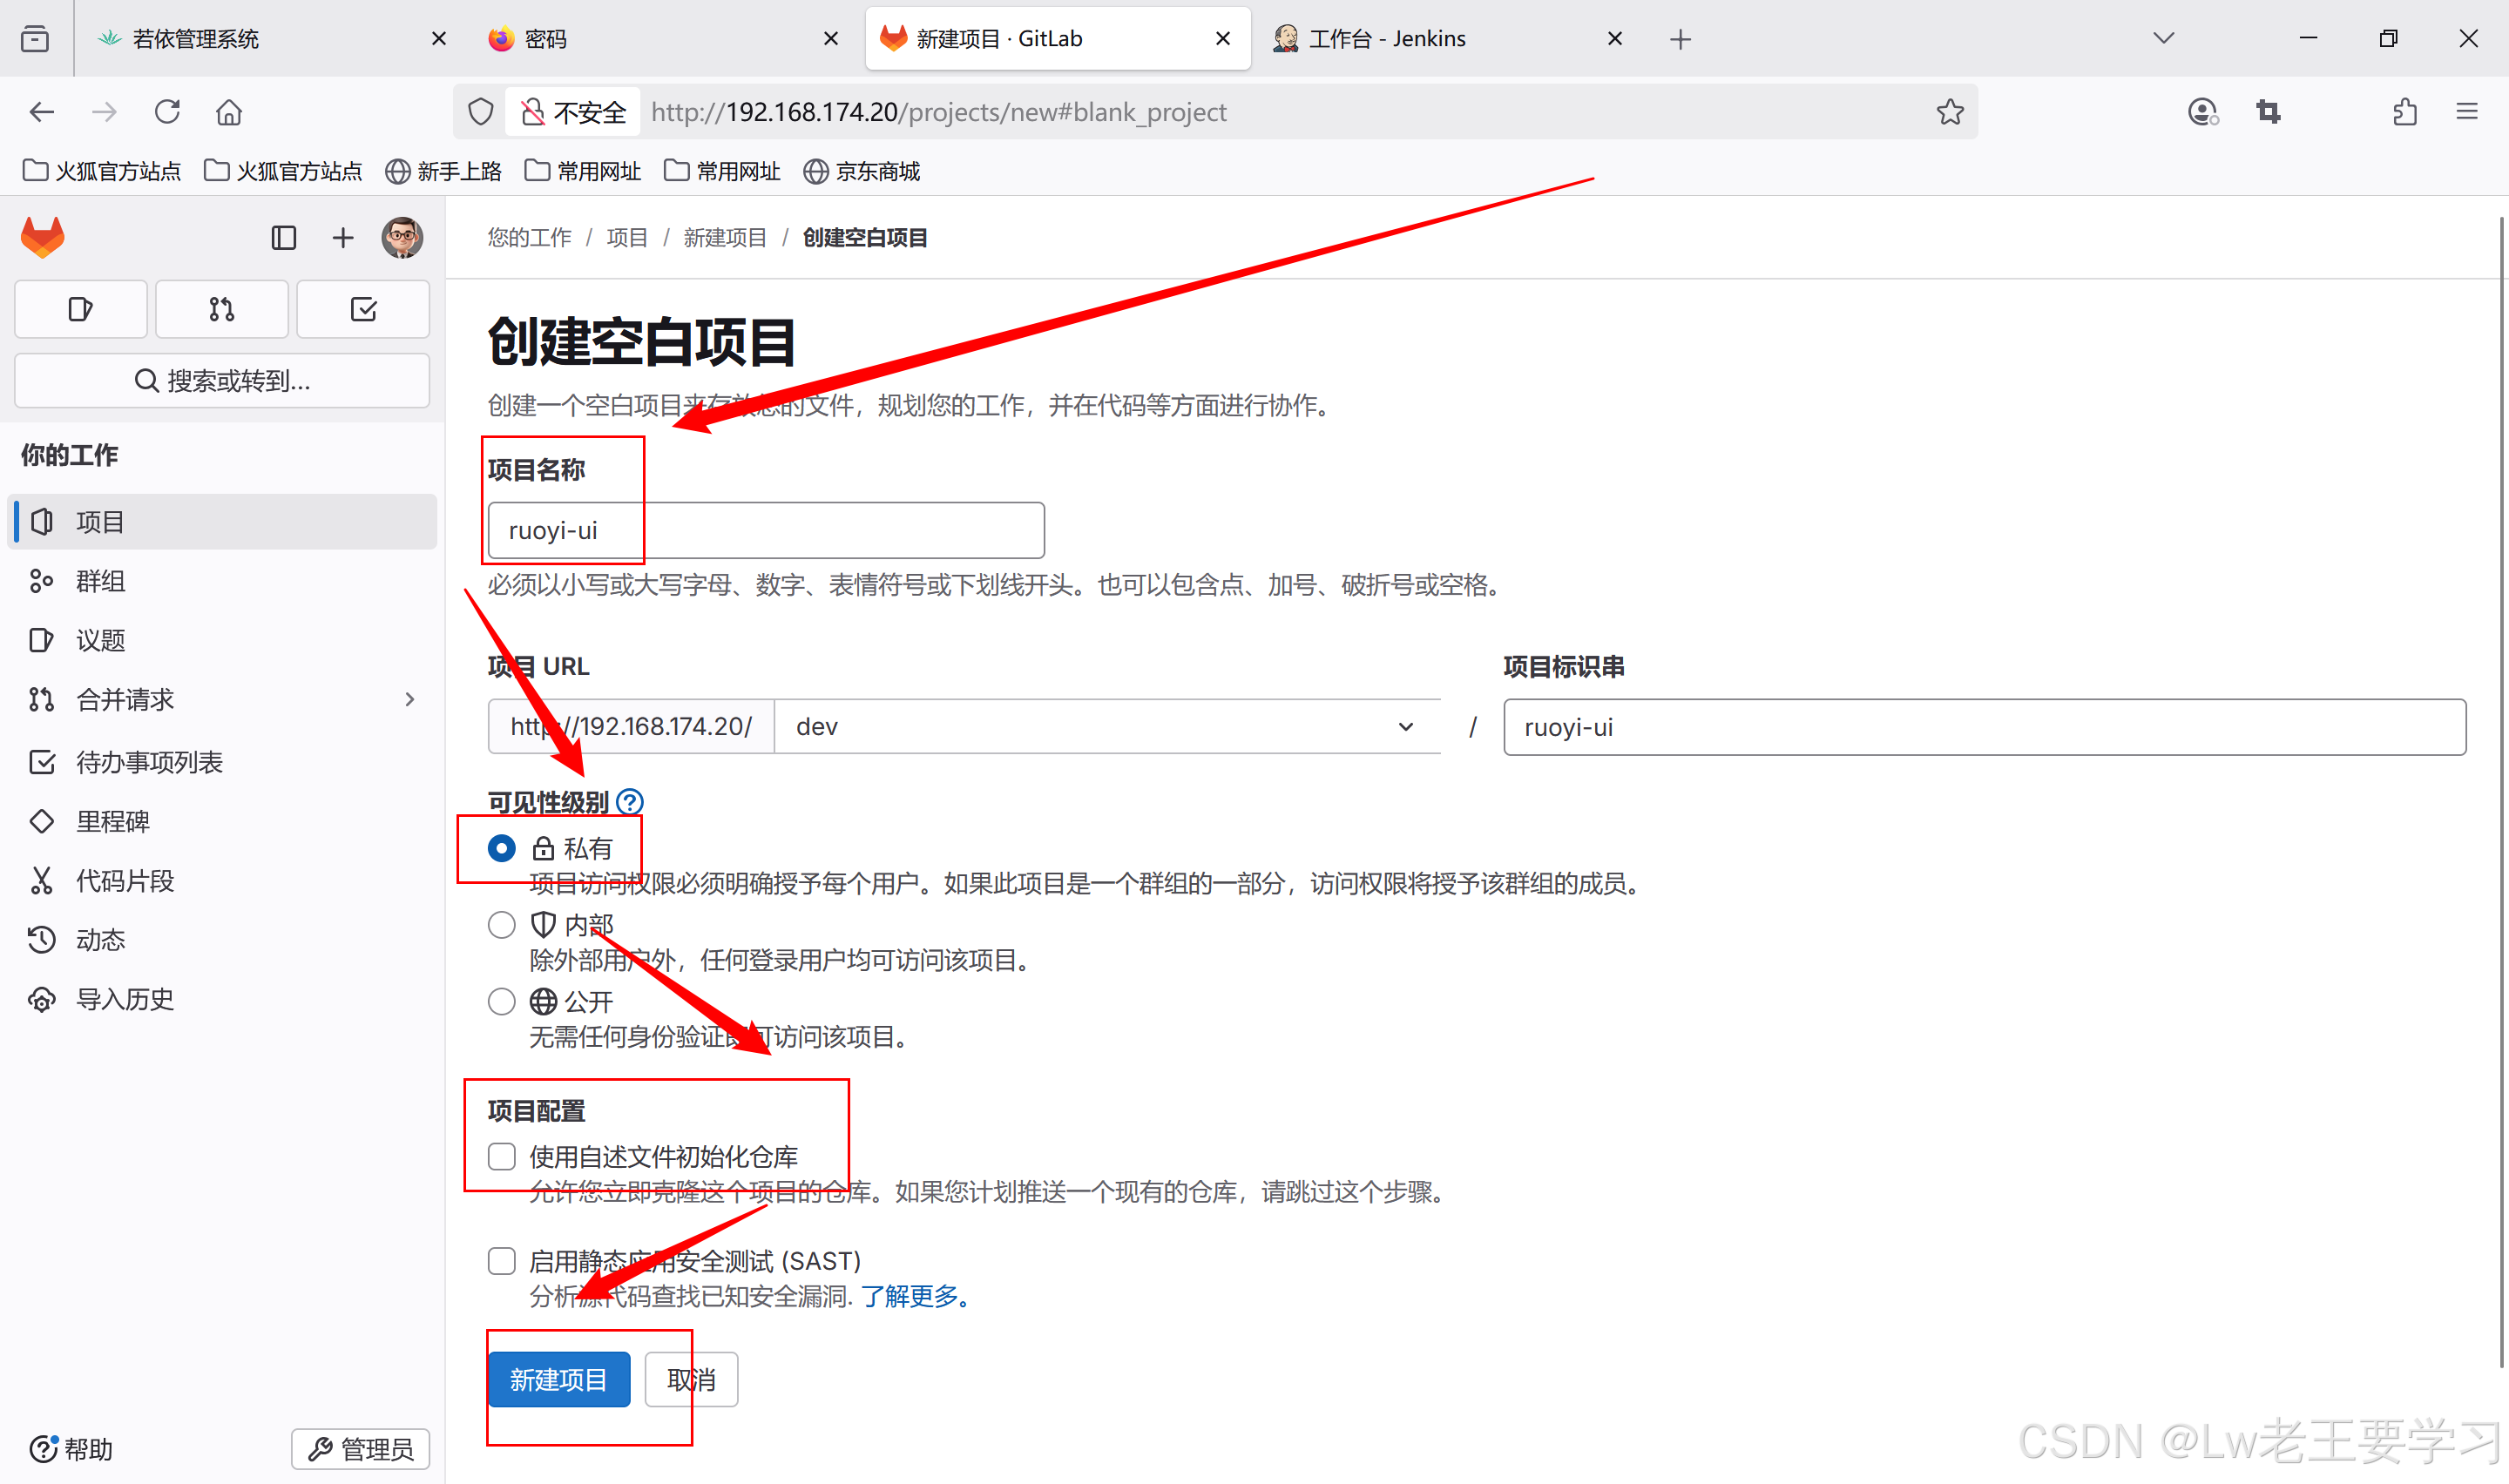Image resolution: width=2509 pixels, height=1484 pixels.
Task: Enable the SAST static security testing checkbox
Action: [x=502, y=1261]
